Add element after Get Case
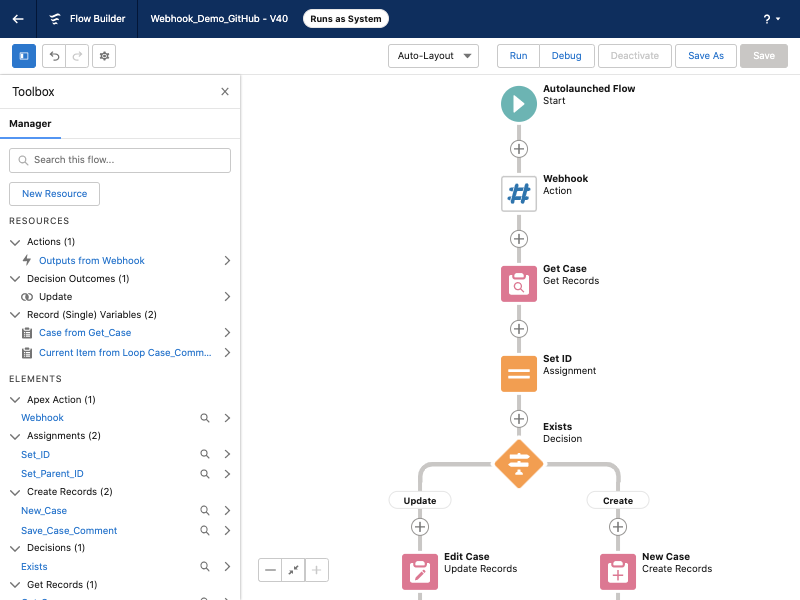The height and width of the screenshot is (600, 800). point(519,329)
